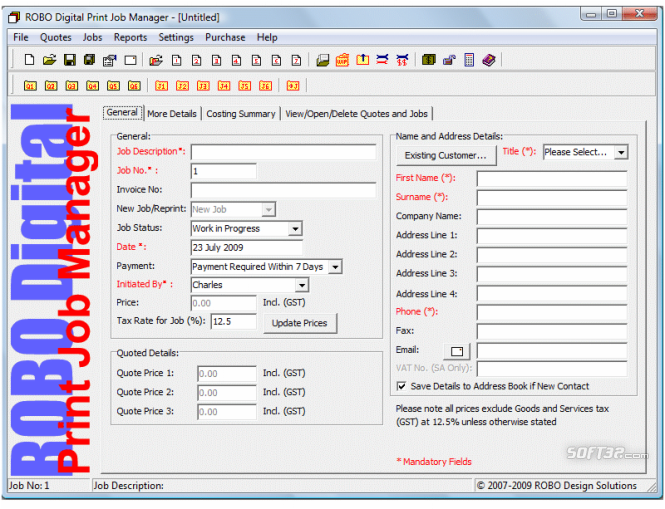Image resolution: width=665 pixels, height=509 pixels.
Task: Click the Save floppy disk icon
Action: (70, 60)
